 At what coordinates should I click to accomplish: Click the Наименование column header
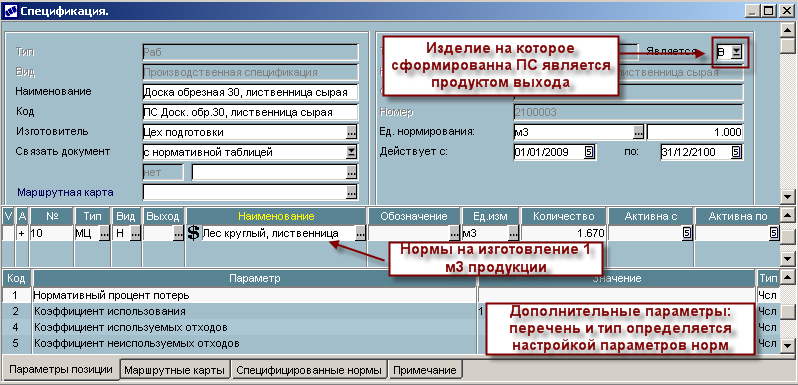point(276,216)
